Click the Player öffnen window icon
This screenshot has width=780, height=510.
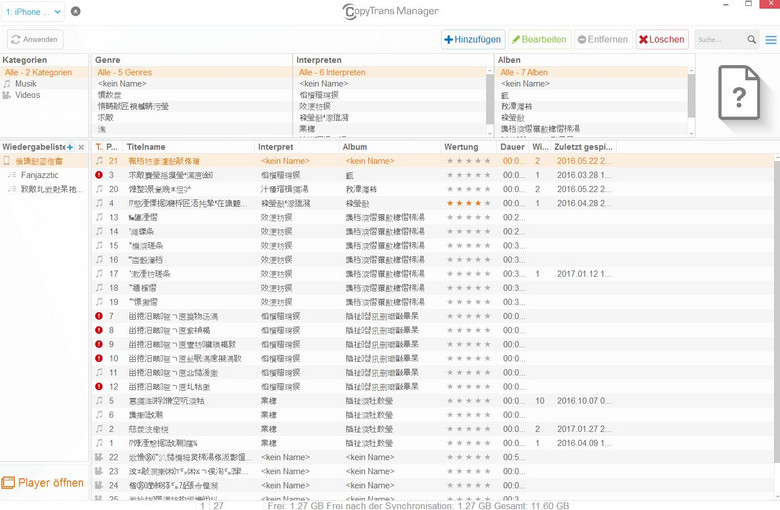point(8,483)
